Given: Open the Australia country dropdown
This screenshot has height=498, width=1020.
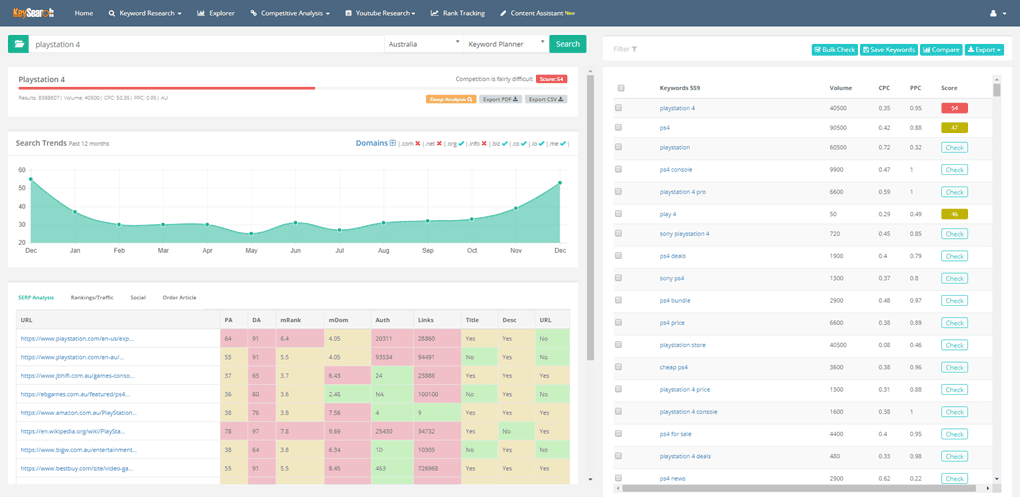Looking at the screenshot, I should coord(423,44).
